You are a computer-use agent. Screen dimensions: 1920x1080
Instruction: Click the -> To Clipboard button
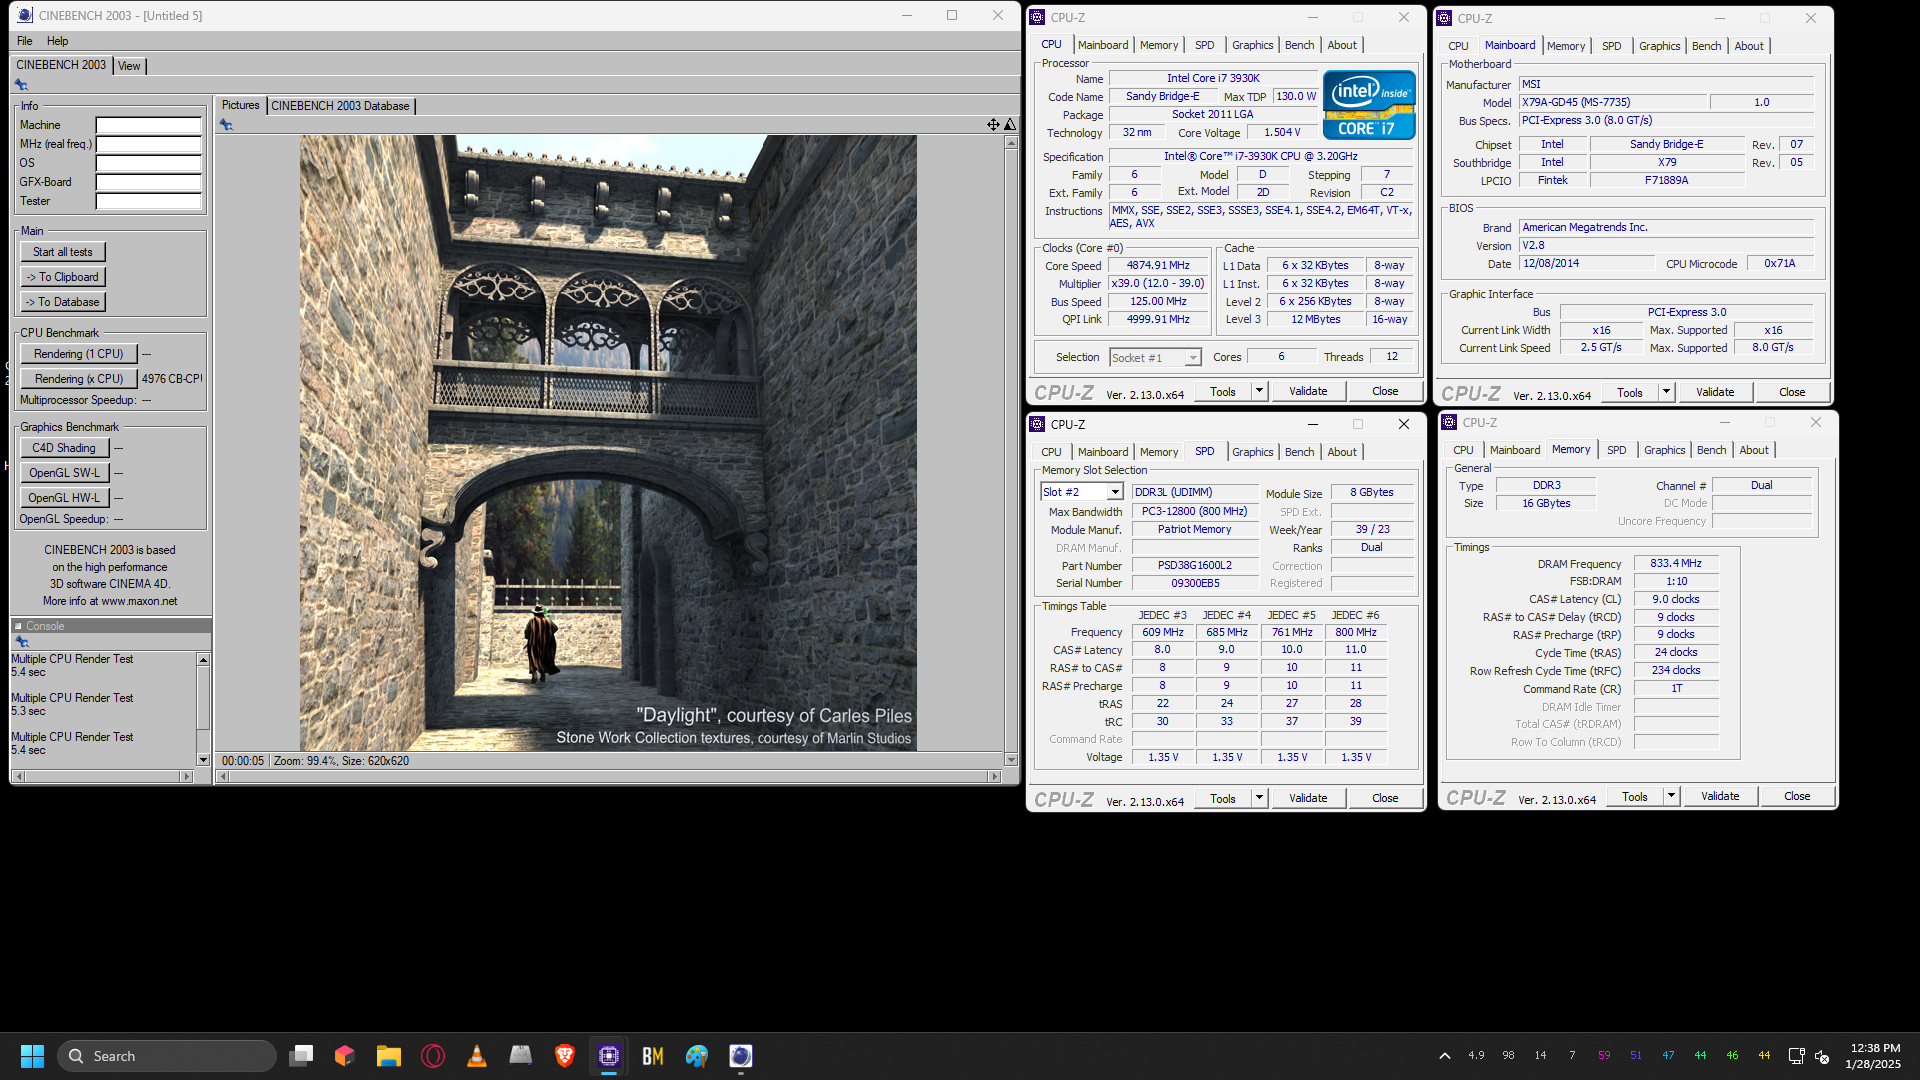(x=63, y=277)
